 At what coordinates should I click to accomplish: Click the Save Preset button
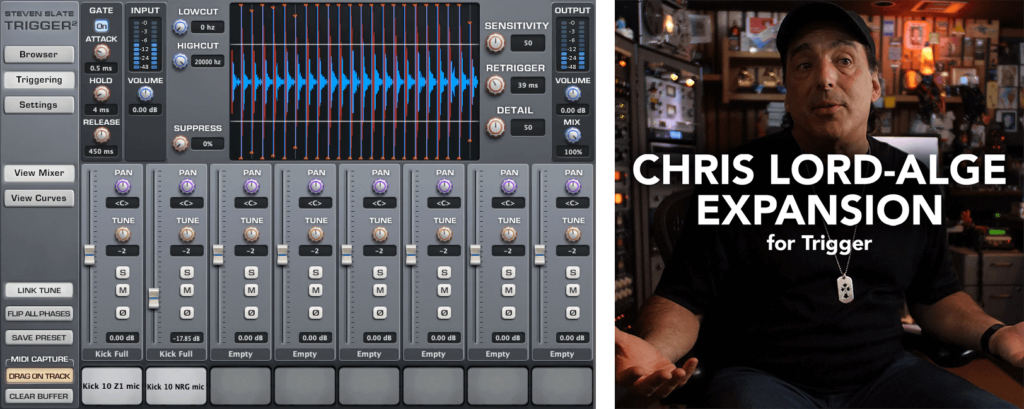pyautogui.click(x=39, y=338)
